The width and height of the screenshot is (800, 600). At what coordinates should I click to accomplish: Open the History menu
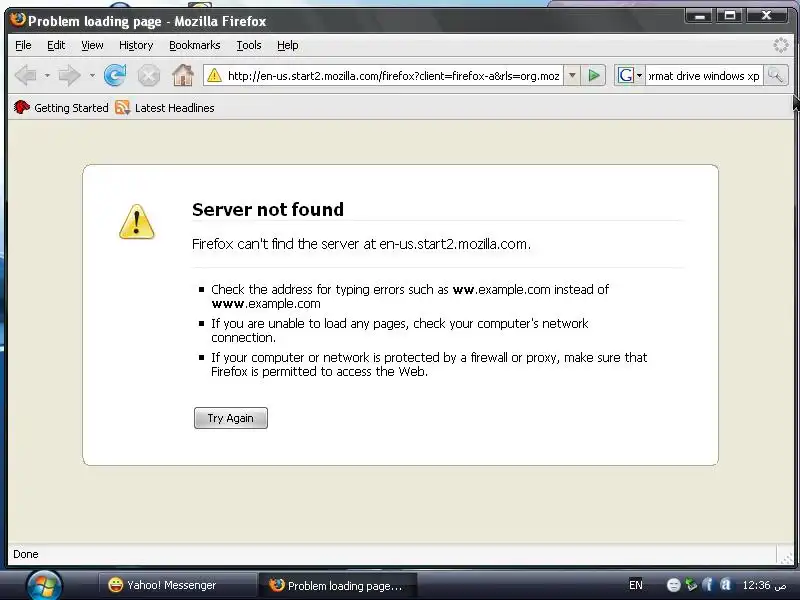point(136,45)
